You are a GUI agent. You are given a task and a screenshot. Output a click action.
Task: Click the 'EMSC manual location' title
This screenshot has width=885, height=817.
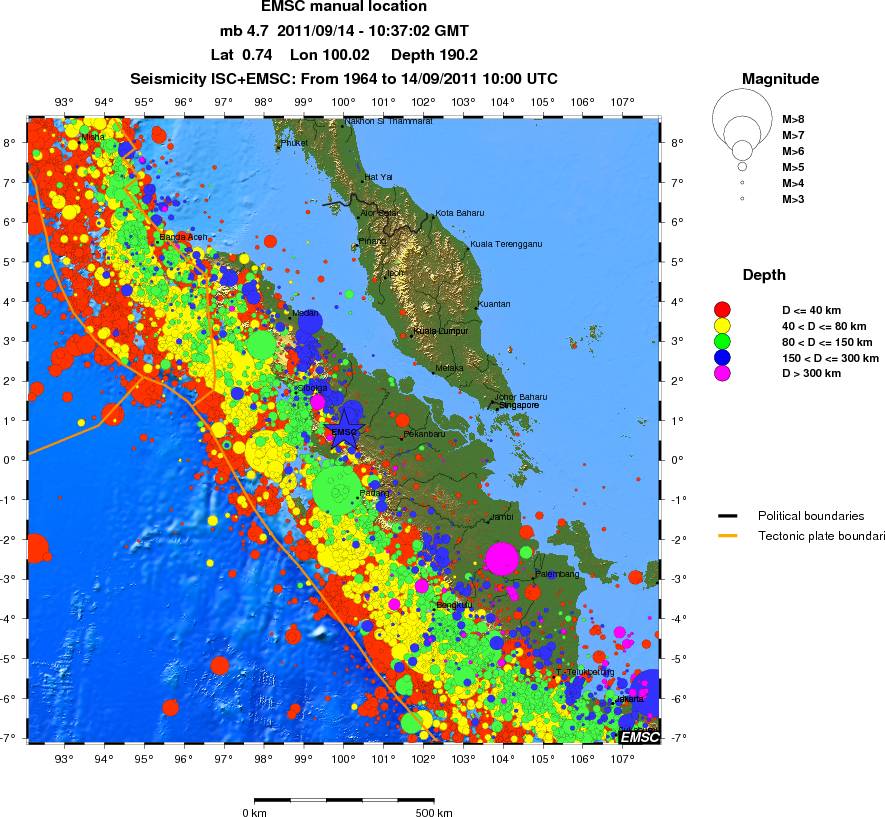344,7
